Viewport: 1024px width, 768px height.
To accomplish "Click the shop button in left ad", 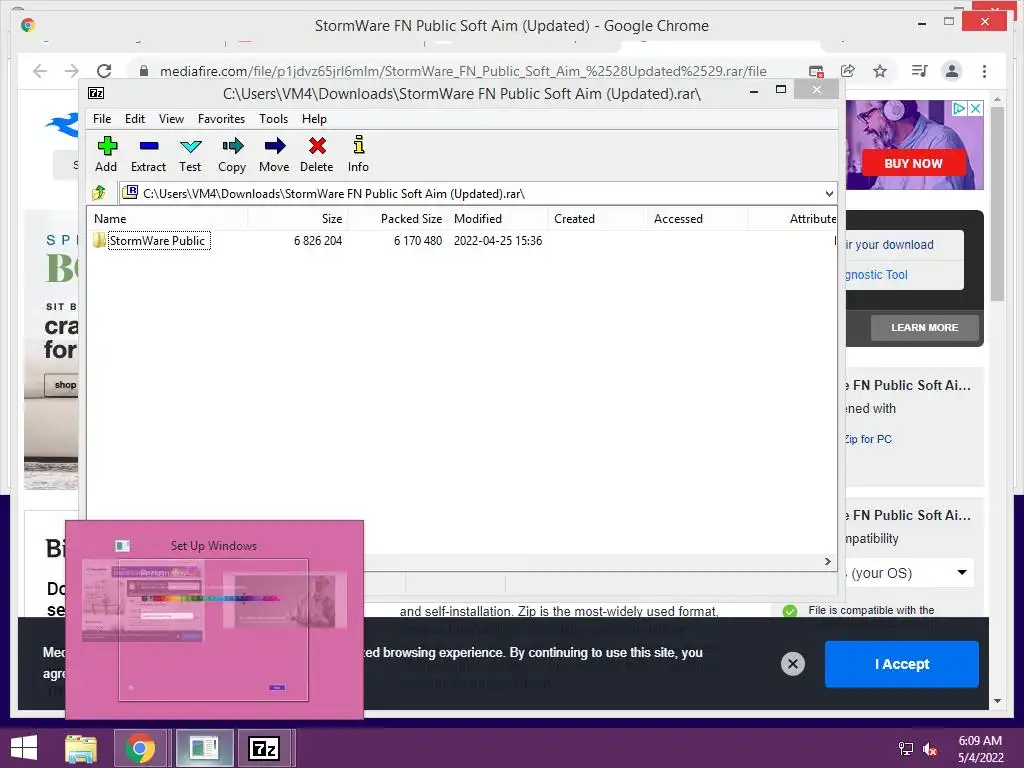I will [62, 385].
